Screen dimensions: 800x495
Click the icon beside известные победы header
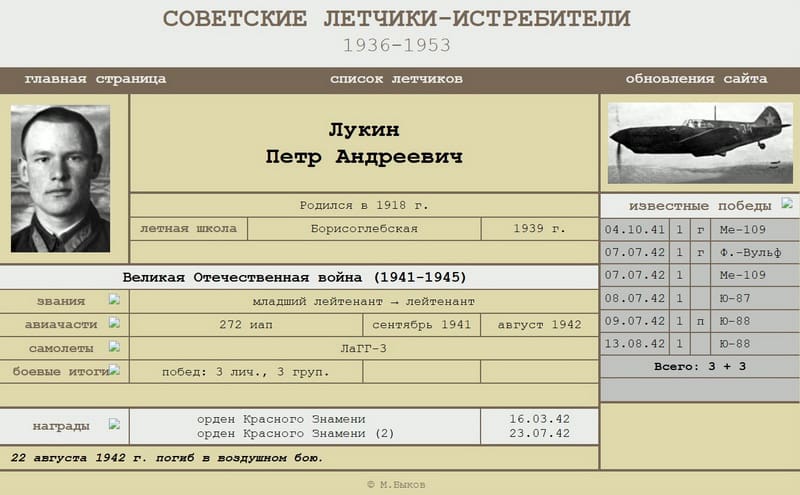tap(787, 203)
